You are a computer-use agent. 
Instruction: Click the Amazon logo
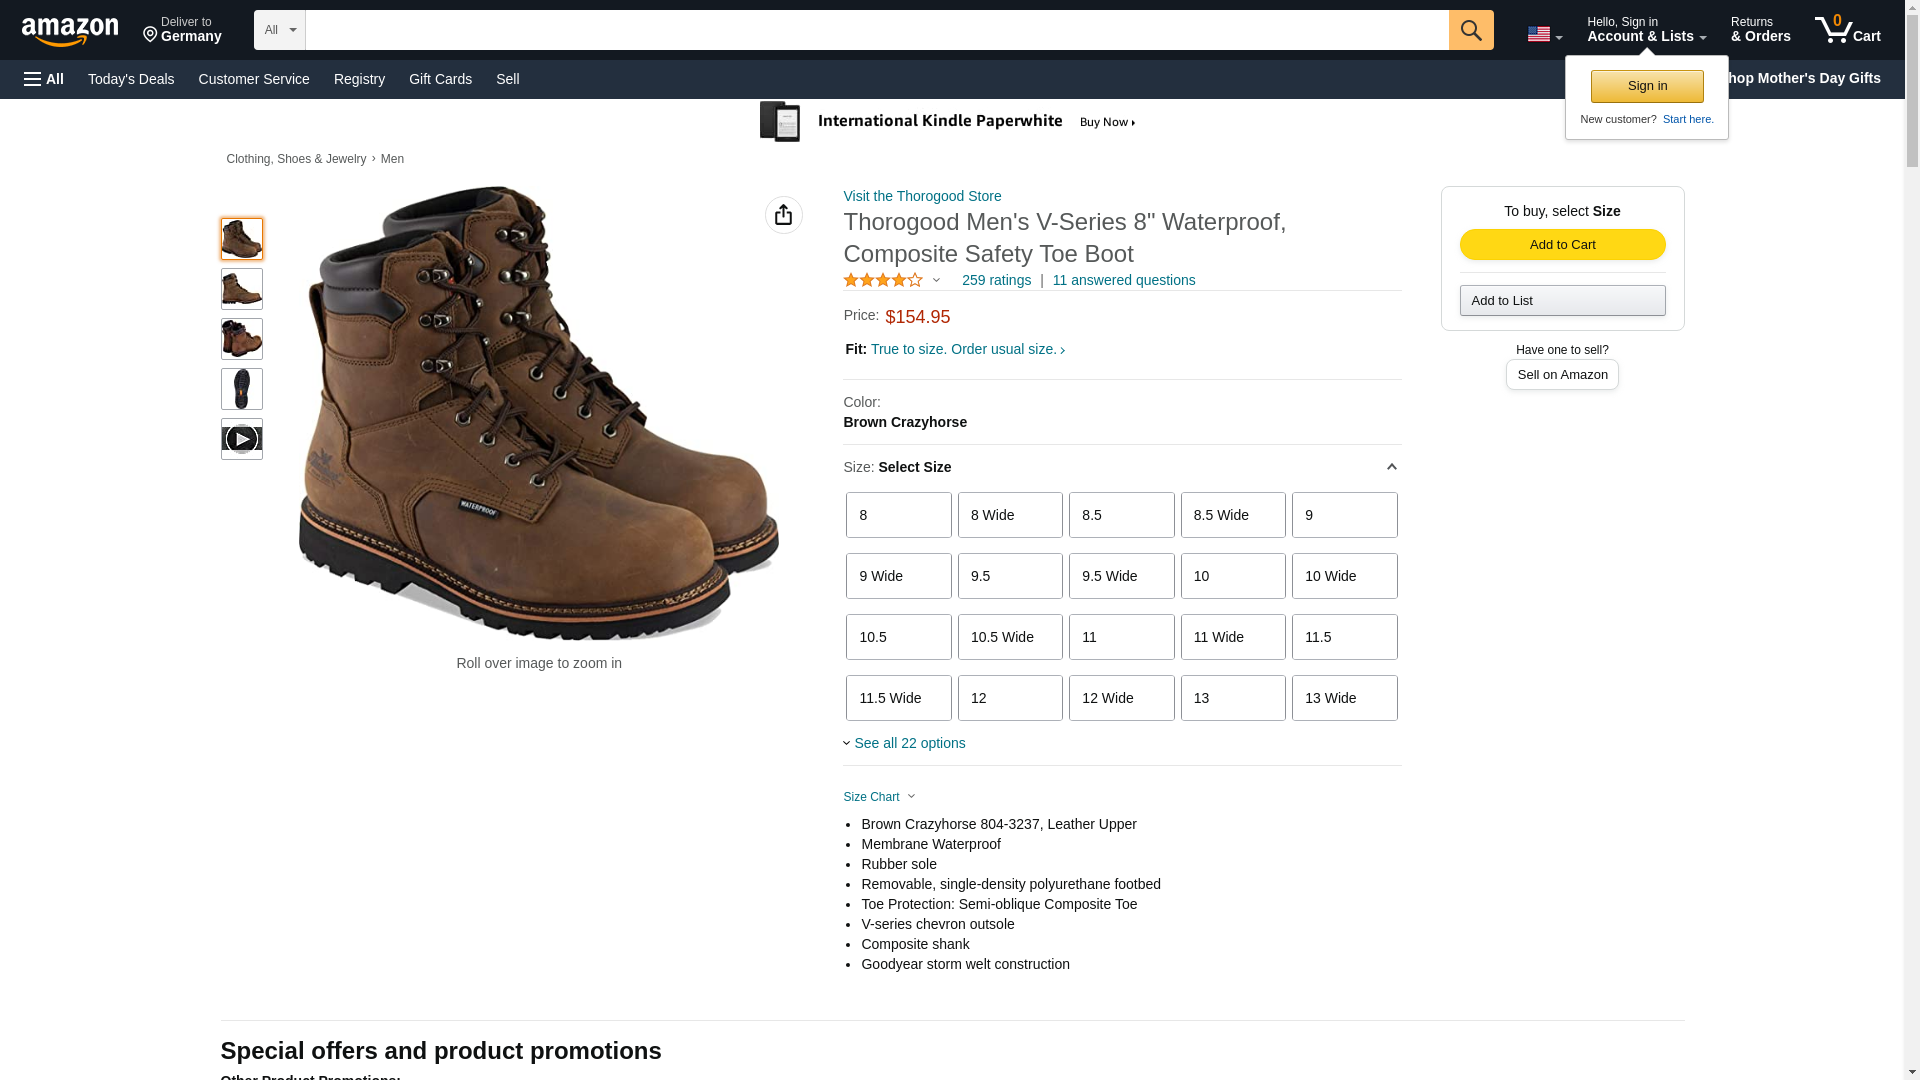(70, 31)
